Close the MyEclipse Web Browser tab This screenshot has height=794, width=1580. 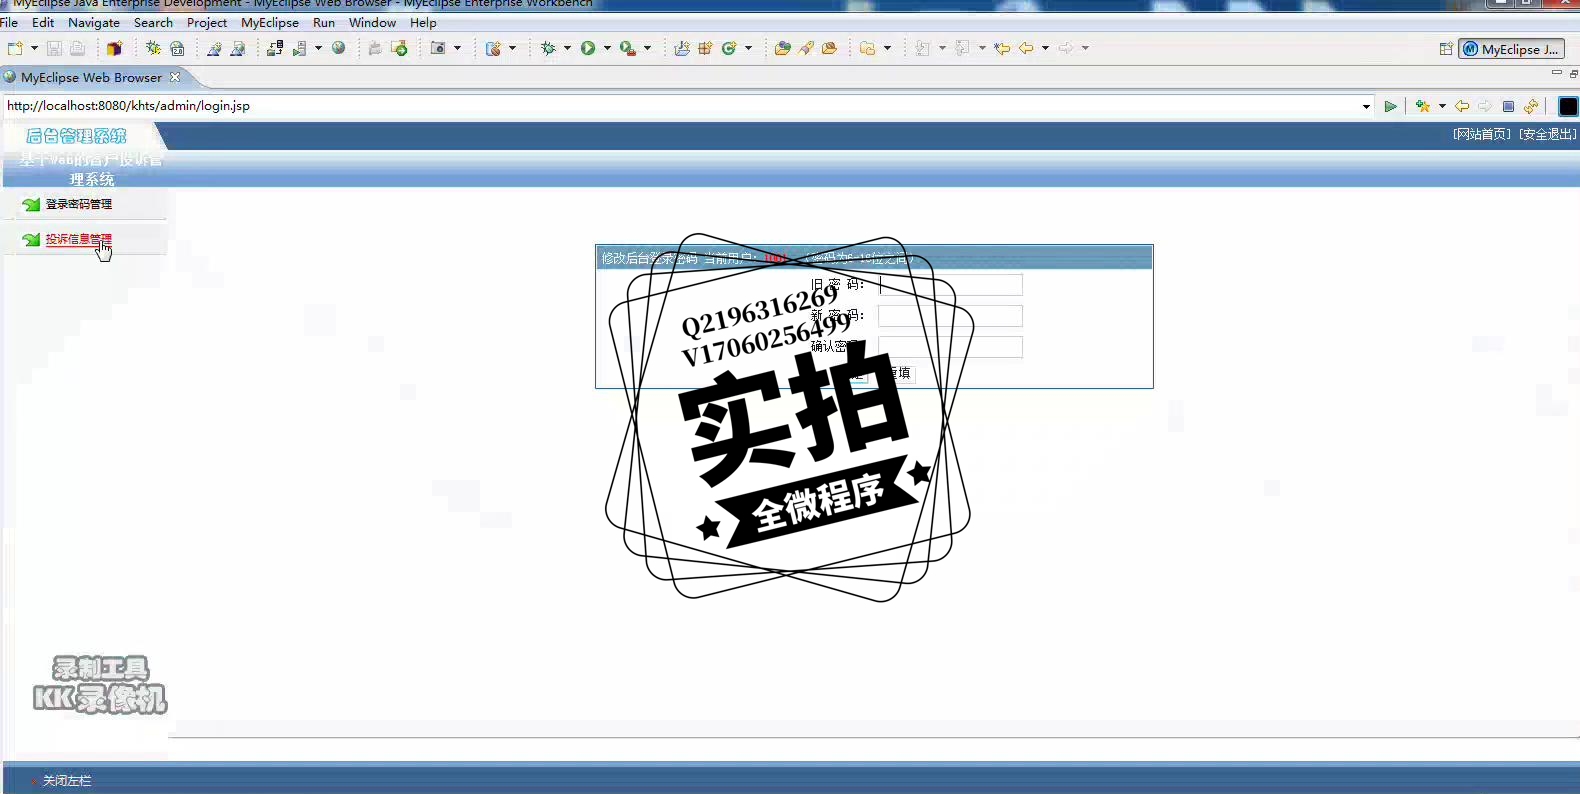[x=175, y=77]
